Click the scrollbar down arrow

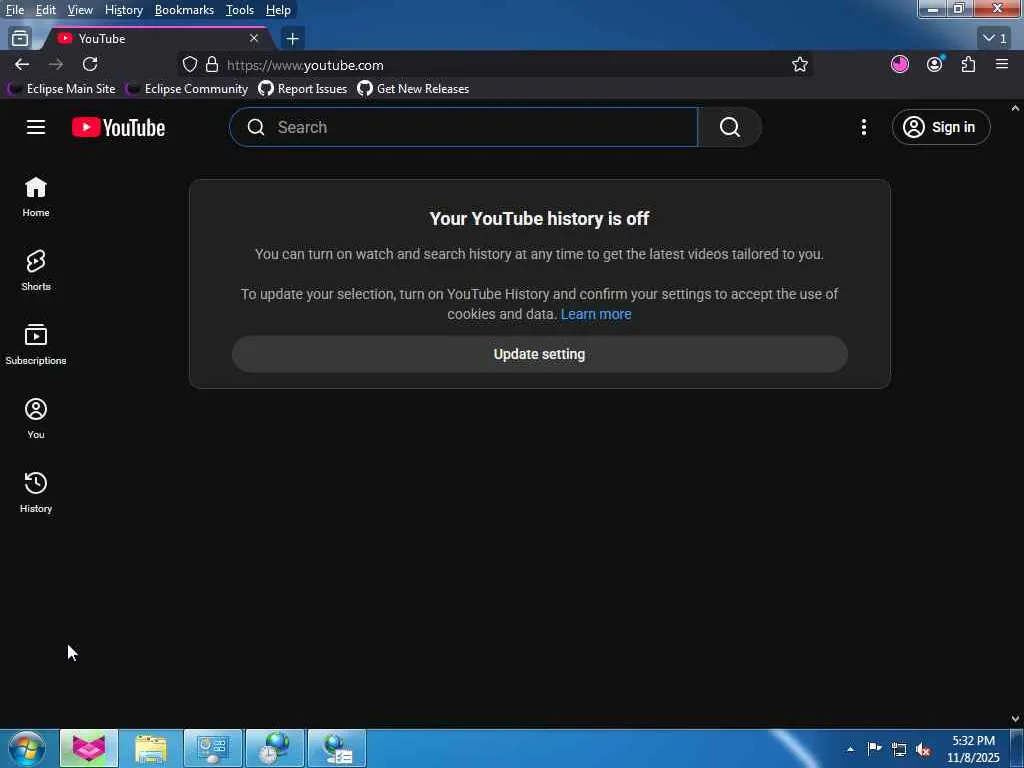point(1015,719)
